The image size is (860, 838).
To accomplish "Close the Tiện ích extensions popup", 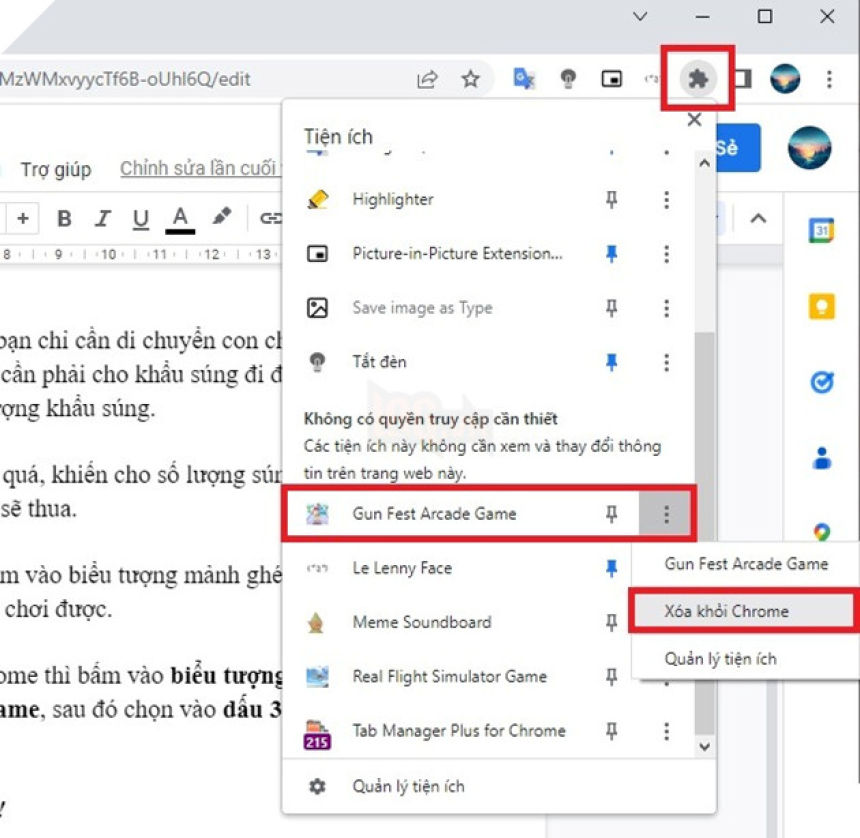I will click(x=694, y=120).
